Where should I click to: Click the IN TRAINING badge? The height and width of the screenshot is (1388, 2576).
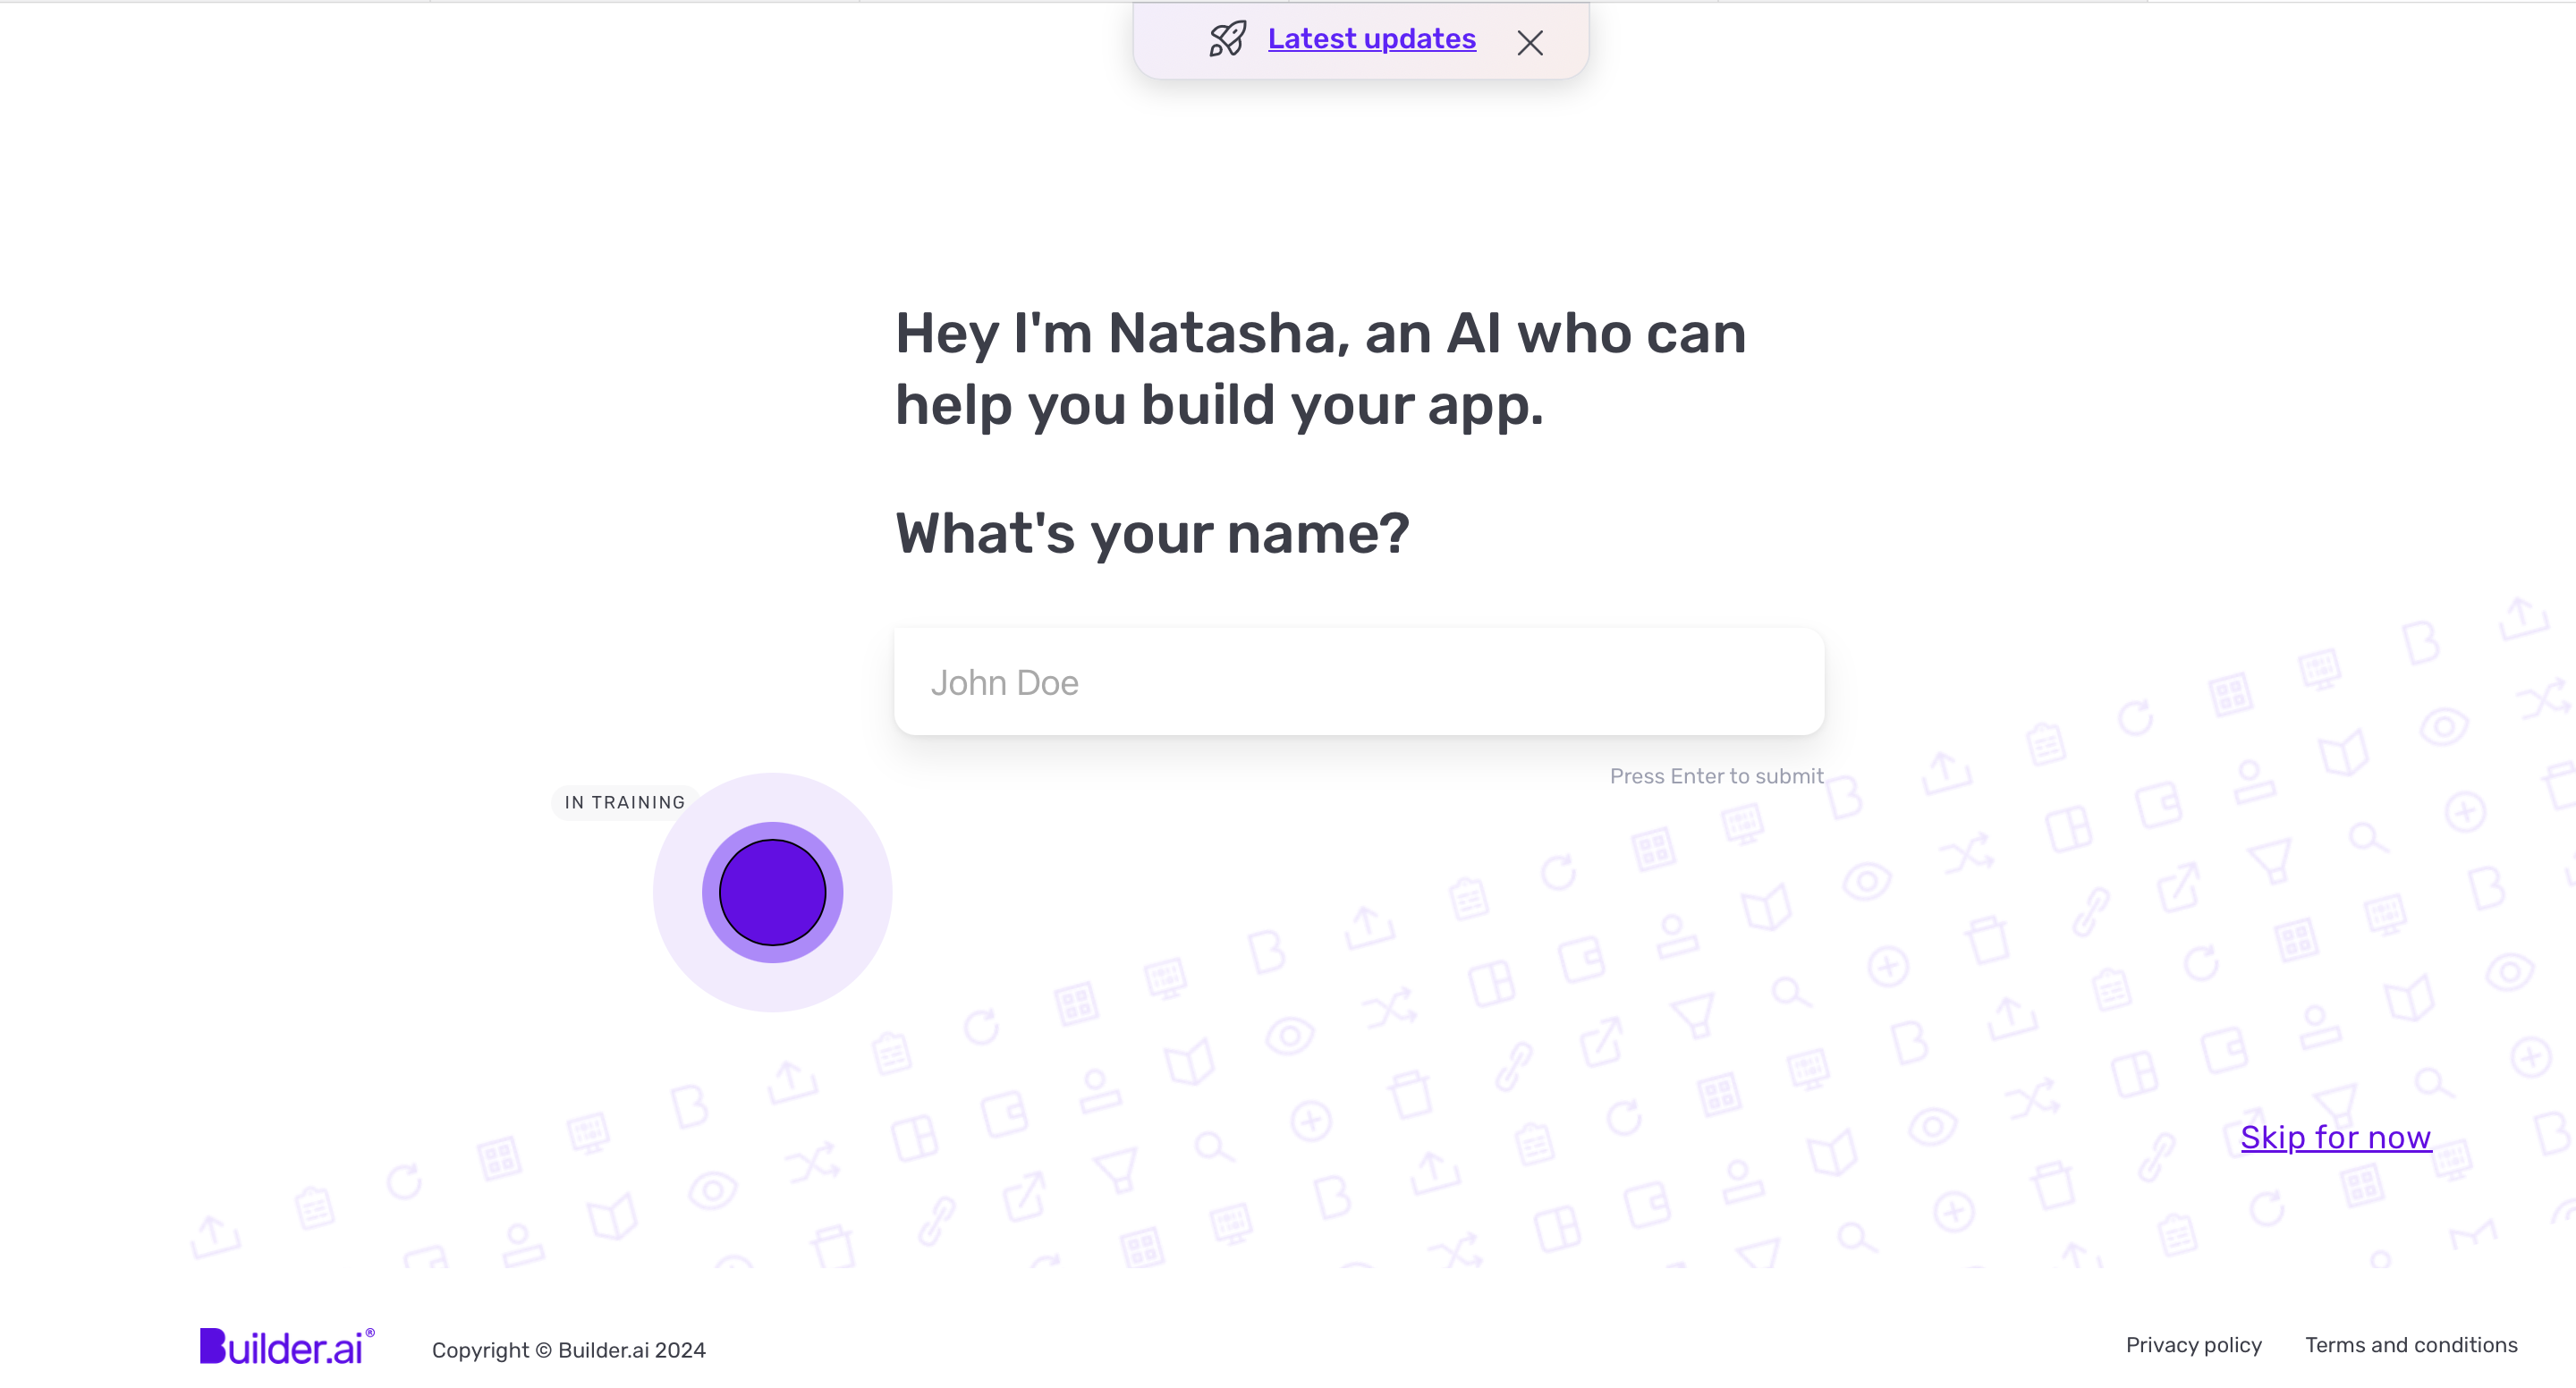(624, 802)
